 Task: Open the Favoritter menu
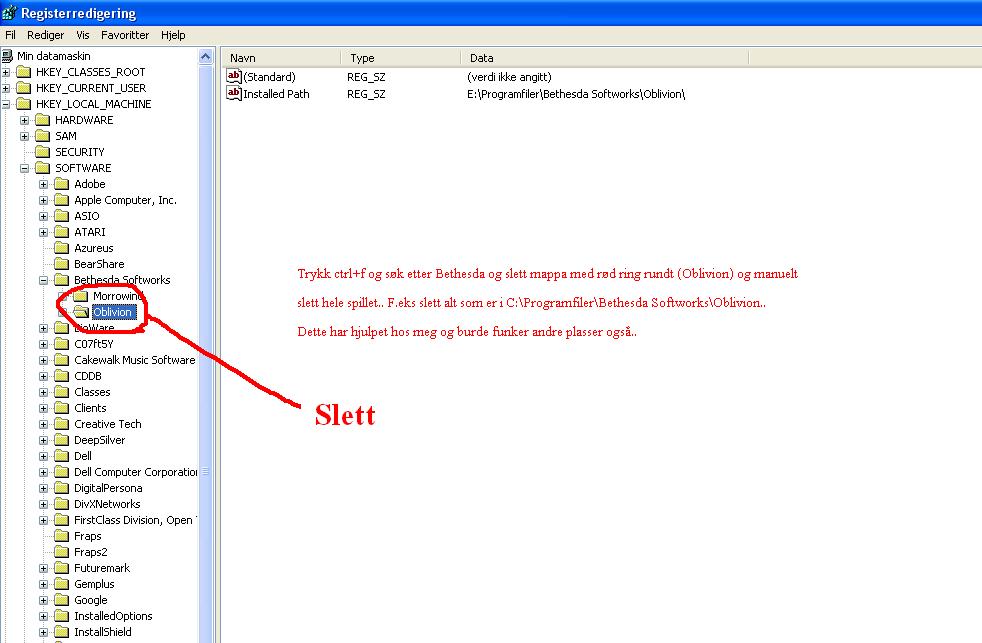[125, 35]
